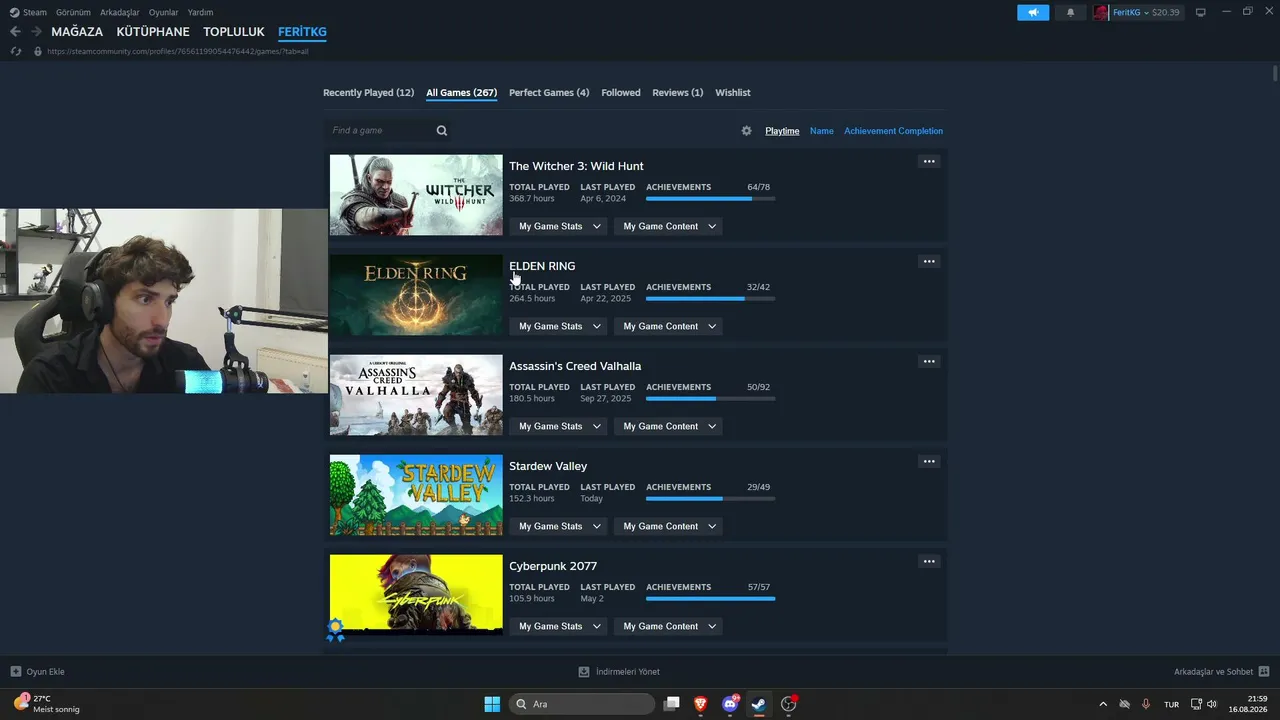Click the Steam taskbar icon
Viewport: 1280px width, 720px height.
(x=759, y=704)
